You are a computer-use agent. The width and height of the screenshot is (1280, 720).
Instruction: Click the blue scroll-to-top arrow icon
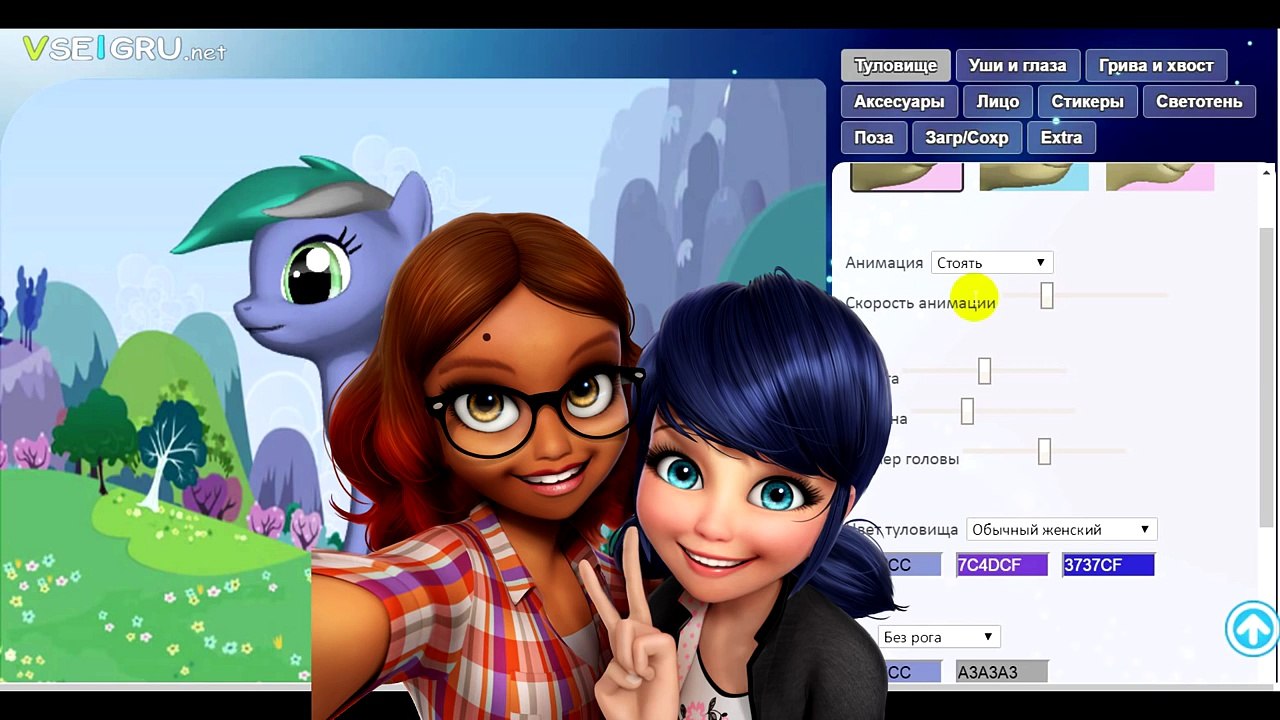(1252, 628)
